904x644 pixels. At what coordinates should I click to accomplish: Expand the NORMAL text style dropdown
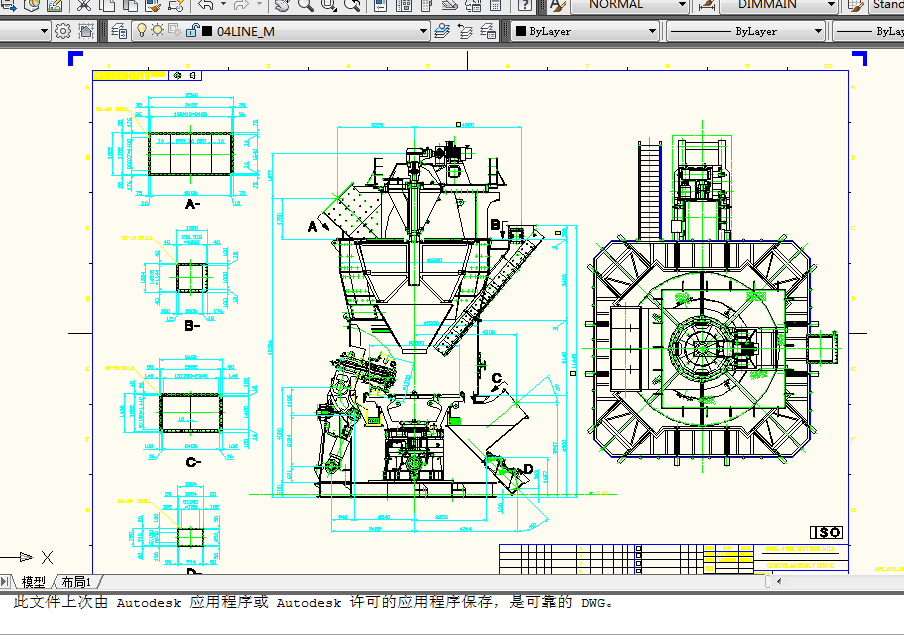click(683, 5)
